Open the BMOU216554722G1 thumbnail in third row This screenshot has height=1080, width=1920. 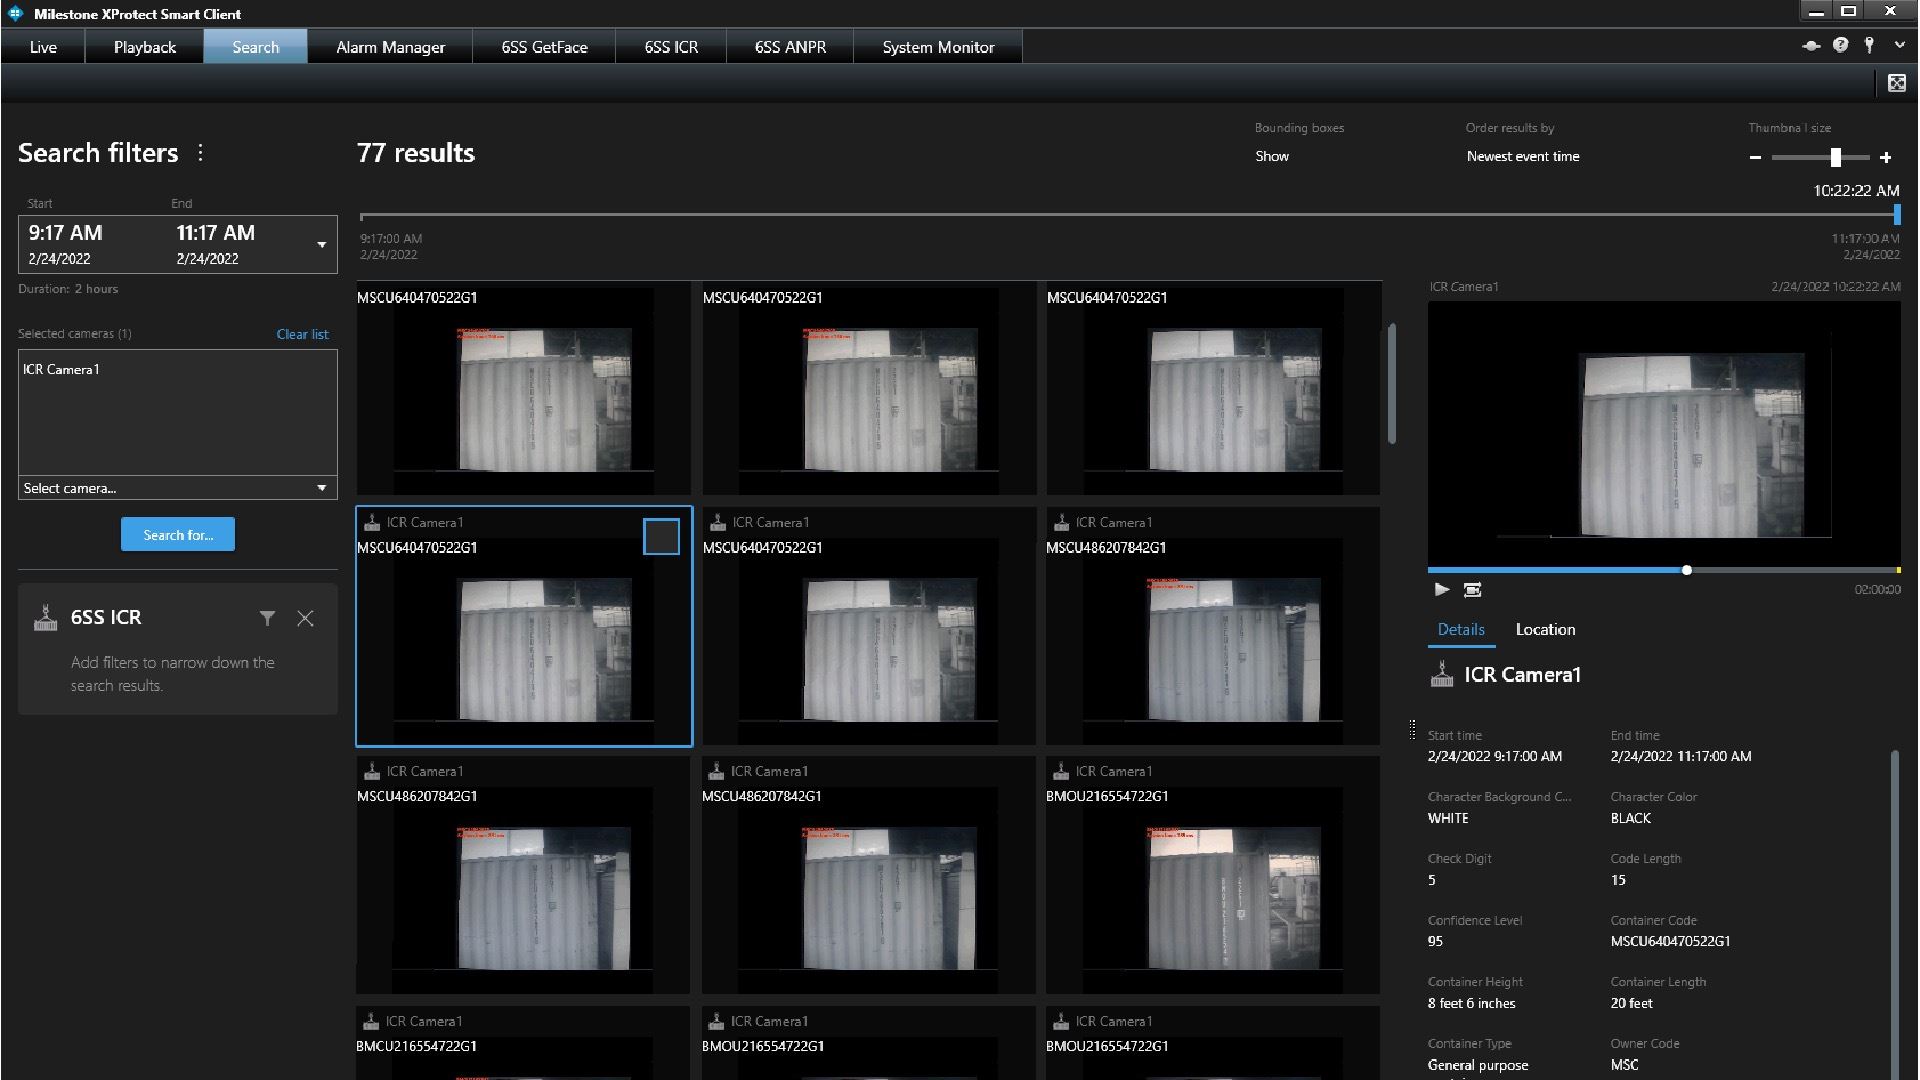(x=1213, y=875)
